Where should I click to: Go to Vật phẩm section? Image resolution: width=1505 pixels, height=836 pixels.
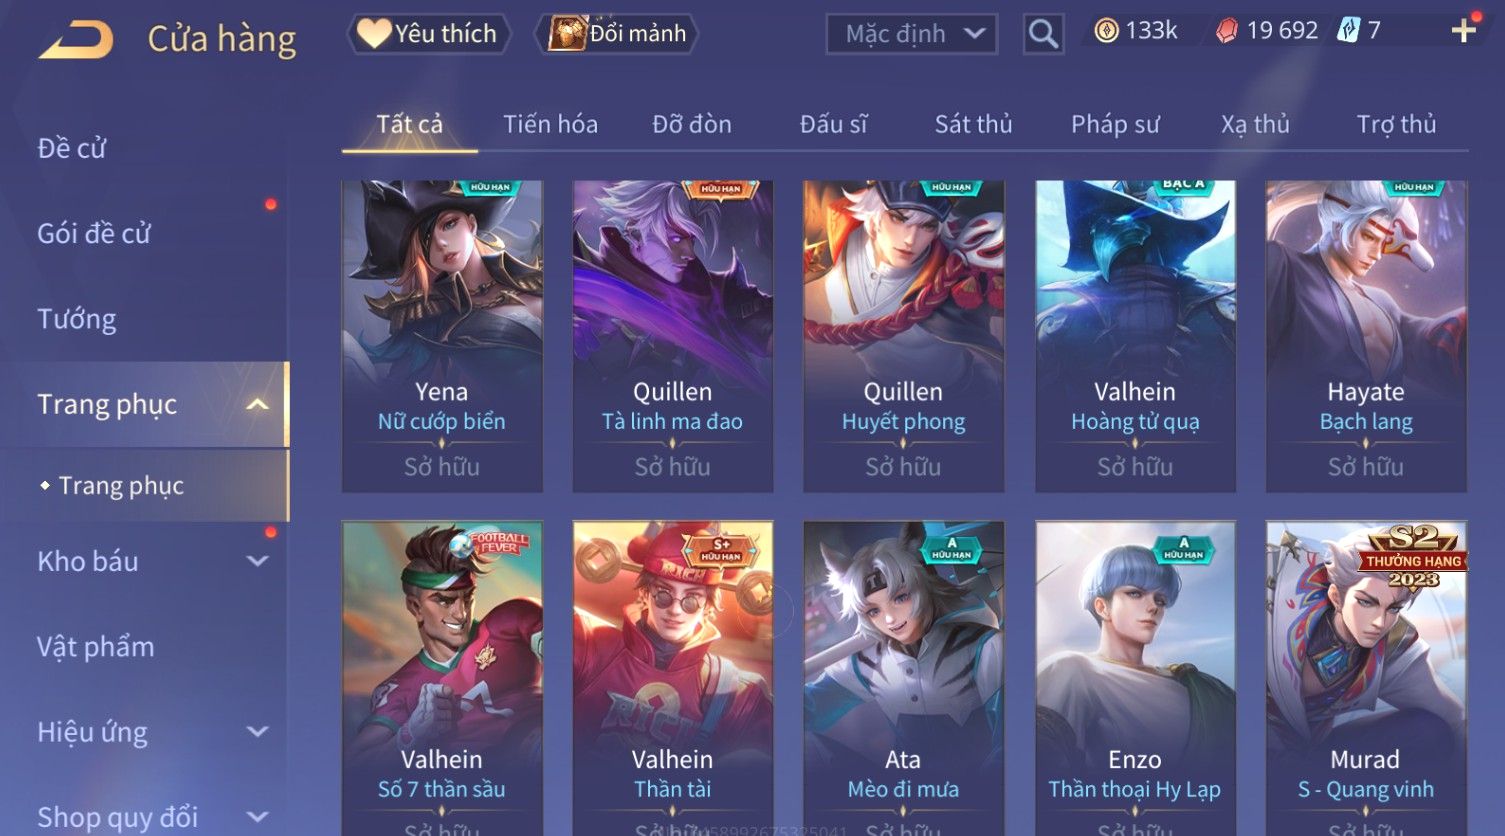[96, 647]
